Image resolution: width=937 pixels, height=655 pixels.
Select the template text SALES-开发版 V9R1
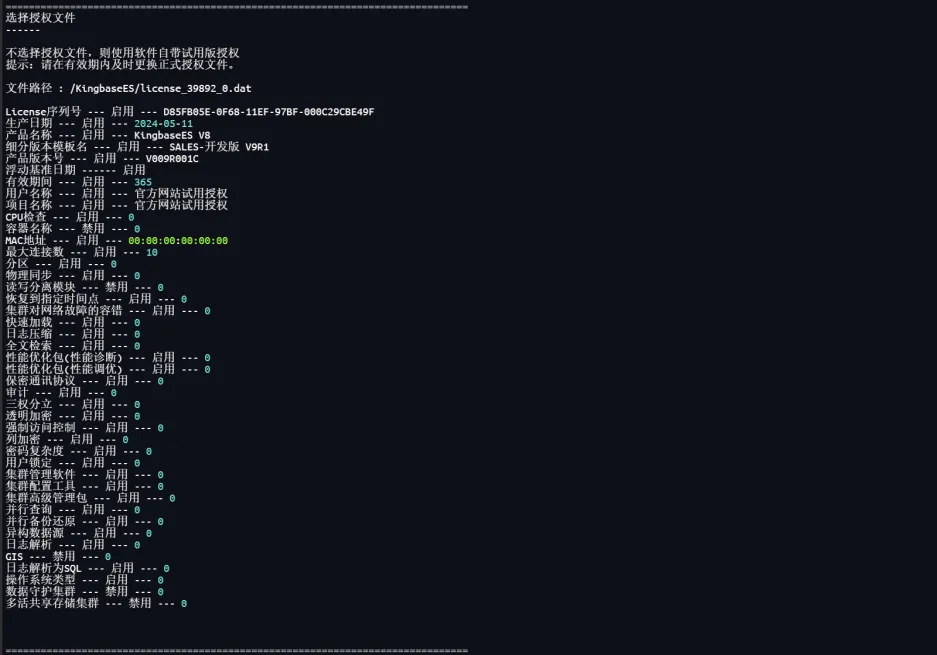click(x=219, y=147)
